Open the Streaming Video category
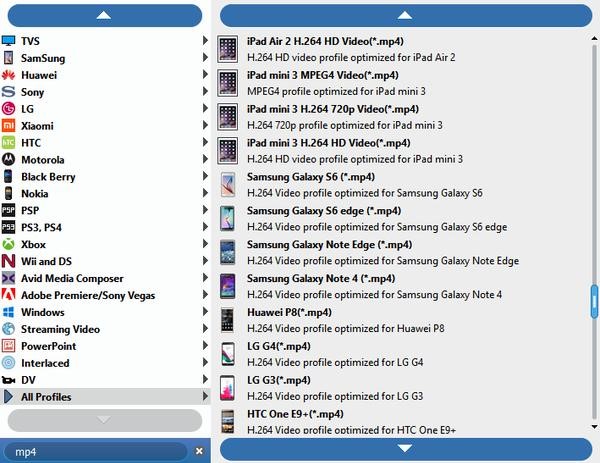 [x=105, y=329]
